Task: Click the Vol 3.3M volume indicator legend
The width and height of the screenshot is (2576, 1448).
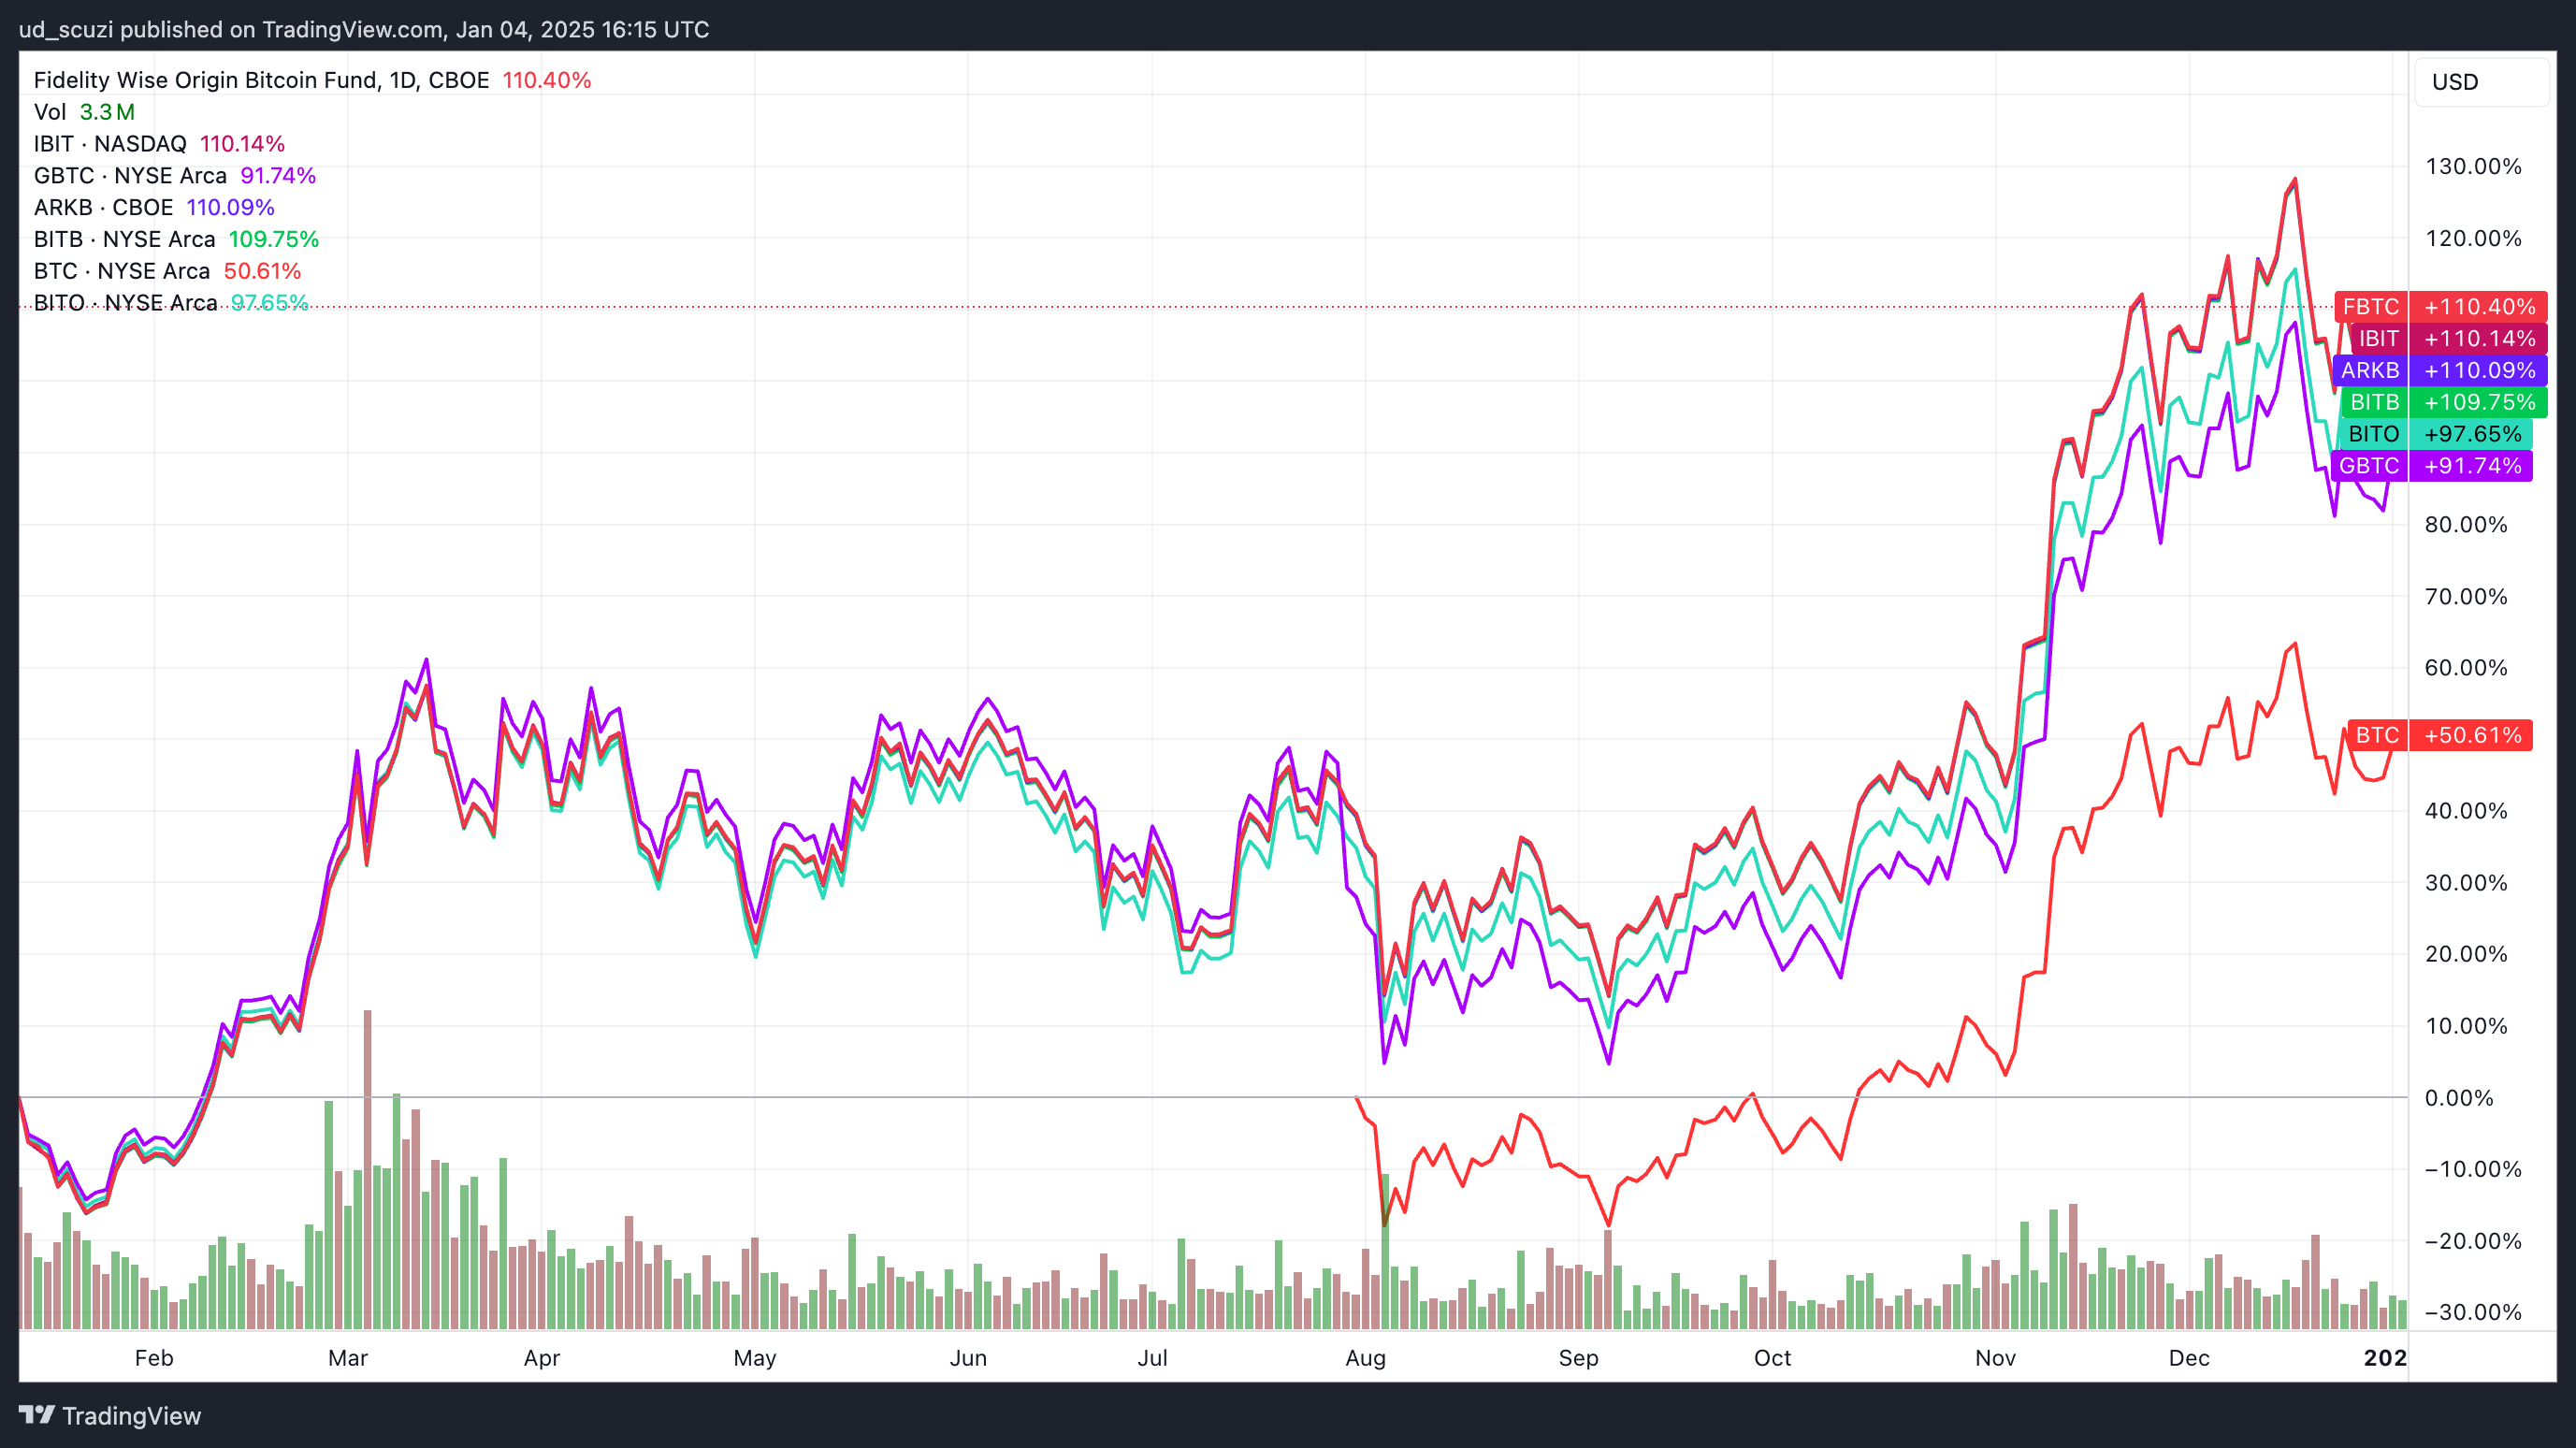Action: (x=84, y=112)
